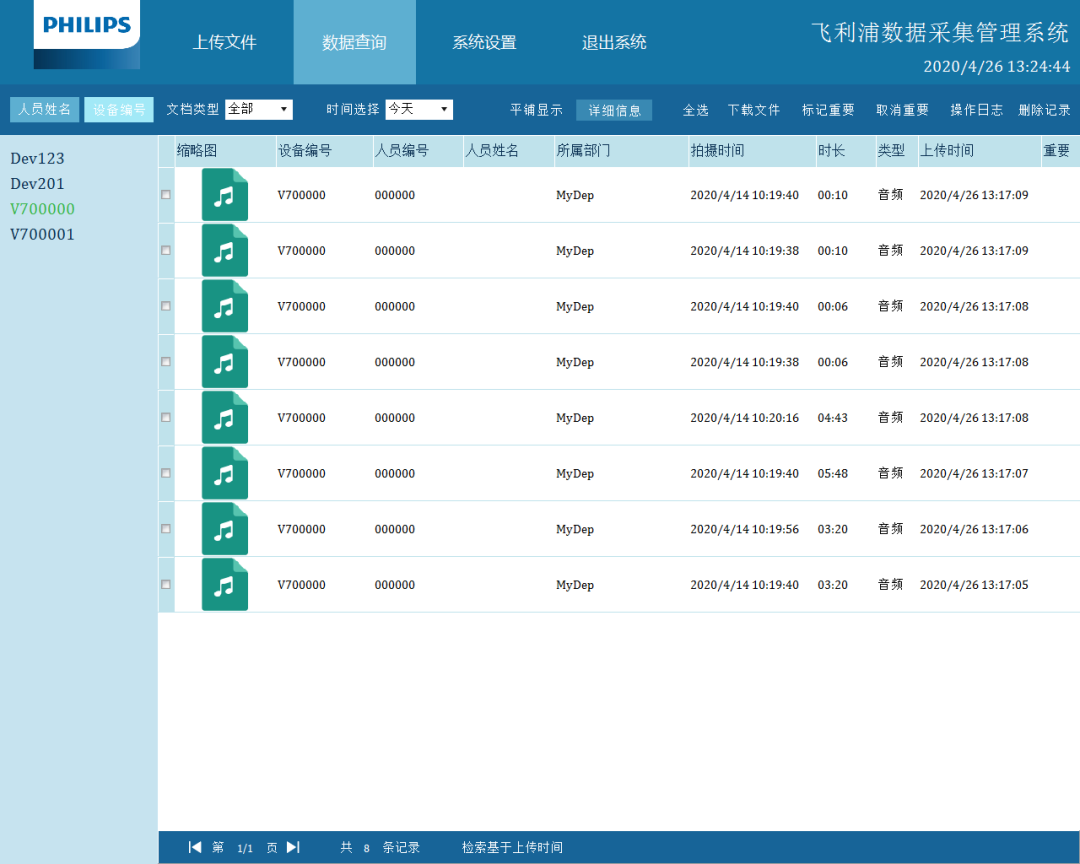
Task: Check the row uploaded 13:17:07
Action: pos(166,473)
